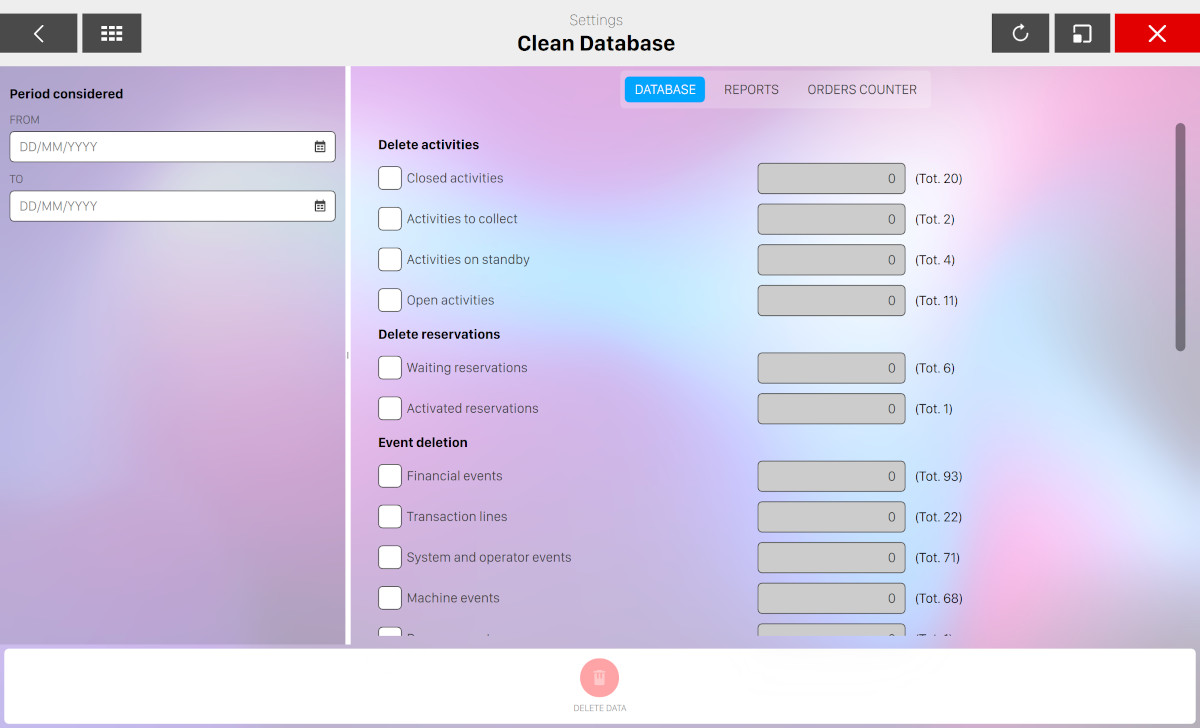Click the back arrow icon

(38, 33)
